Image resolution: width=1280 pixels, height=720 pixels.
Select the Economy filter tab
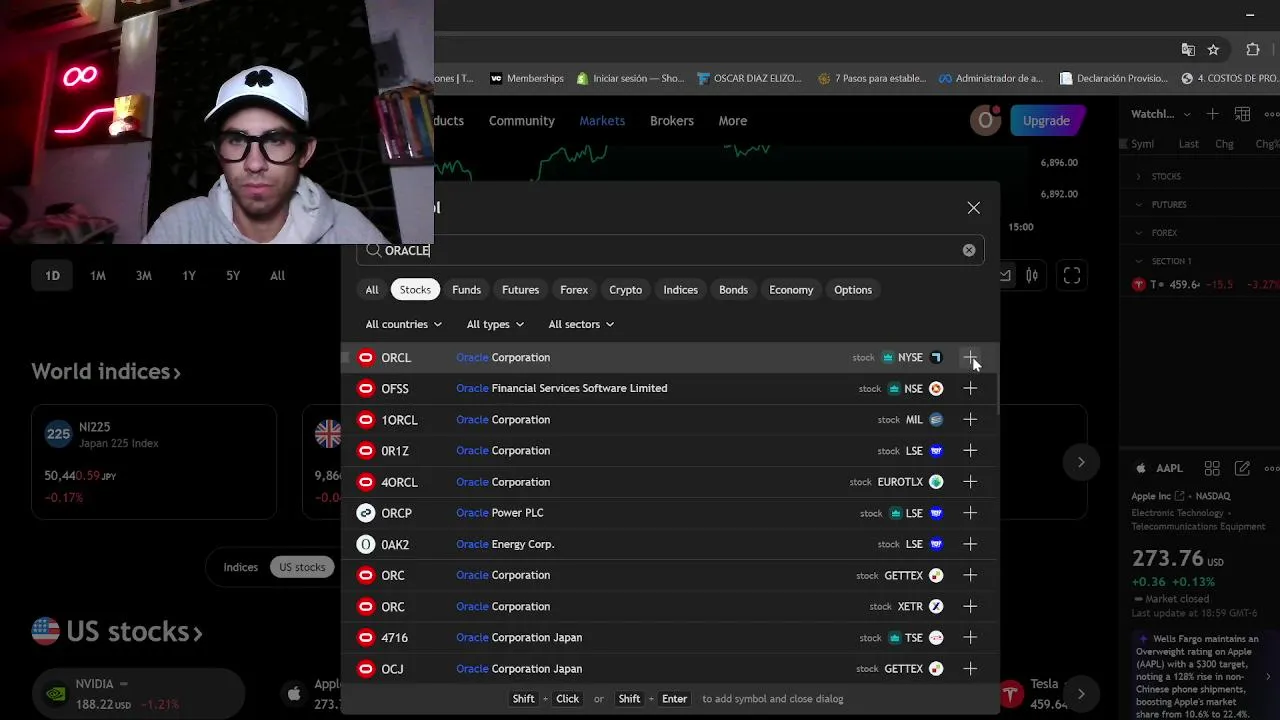coord(791,290)
